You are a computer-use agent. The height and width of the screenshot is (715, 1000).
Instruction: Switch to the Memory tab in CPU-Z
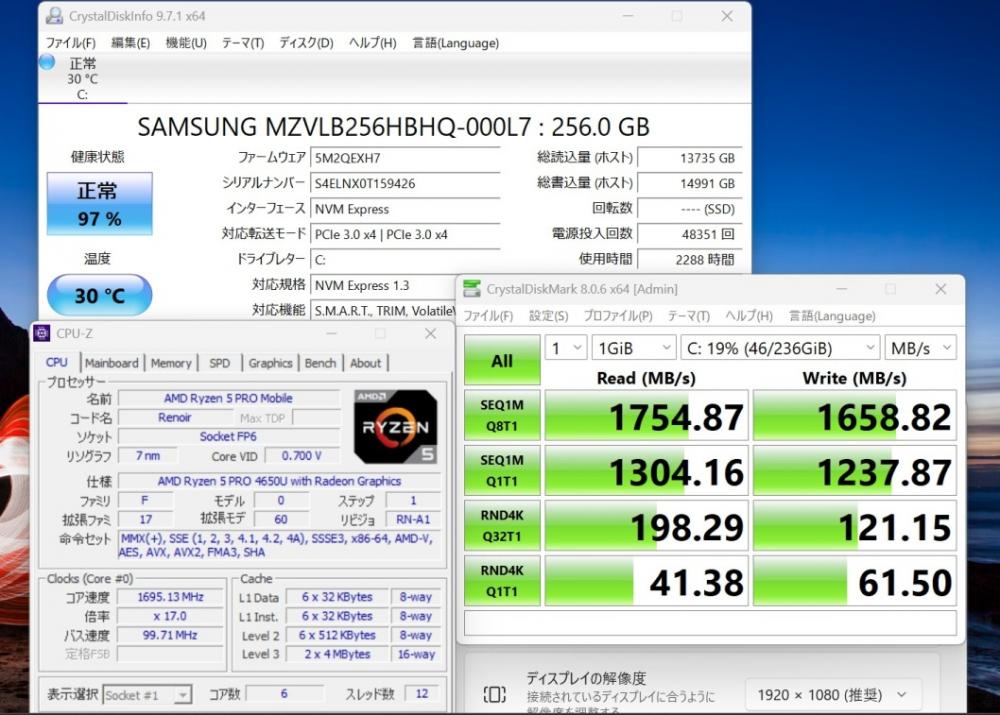pyautogui.click(x=171, y=363)
